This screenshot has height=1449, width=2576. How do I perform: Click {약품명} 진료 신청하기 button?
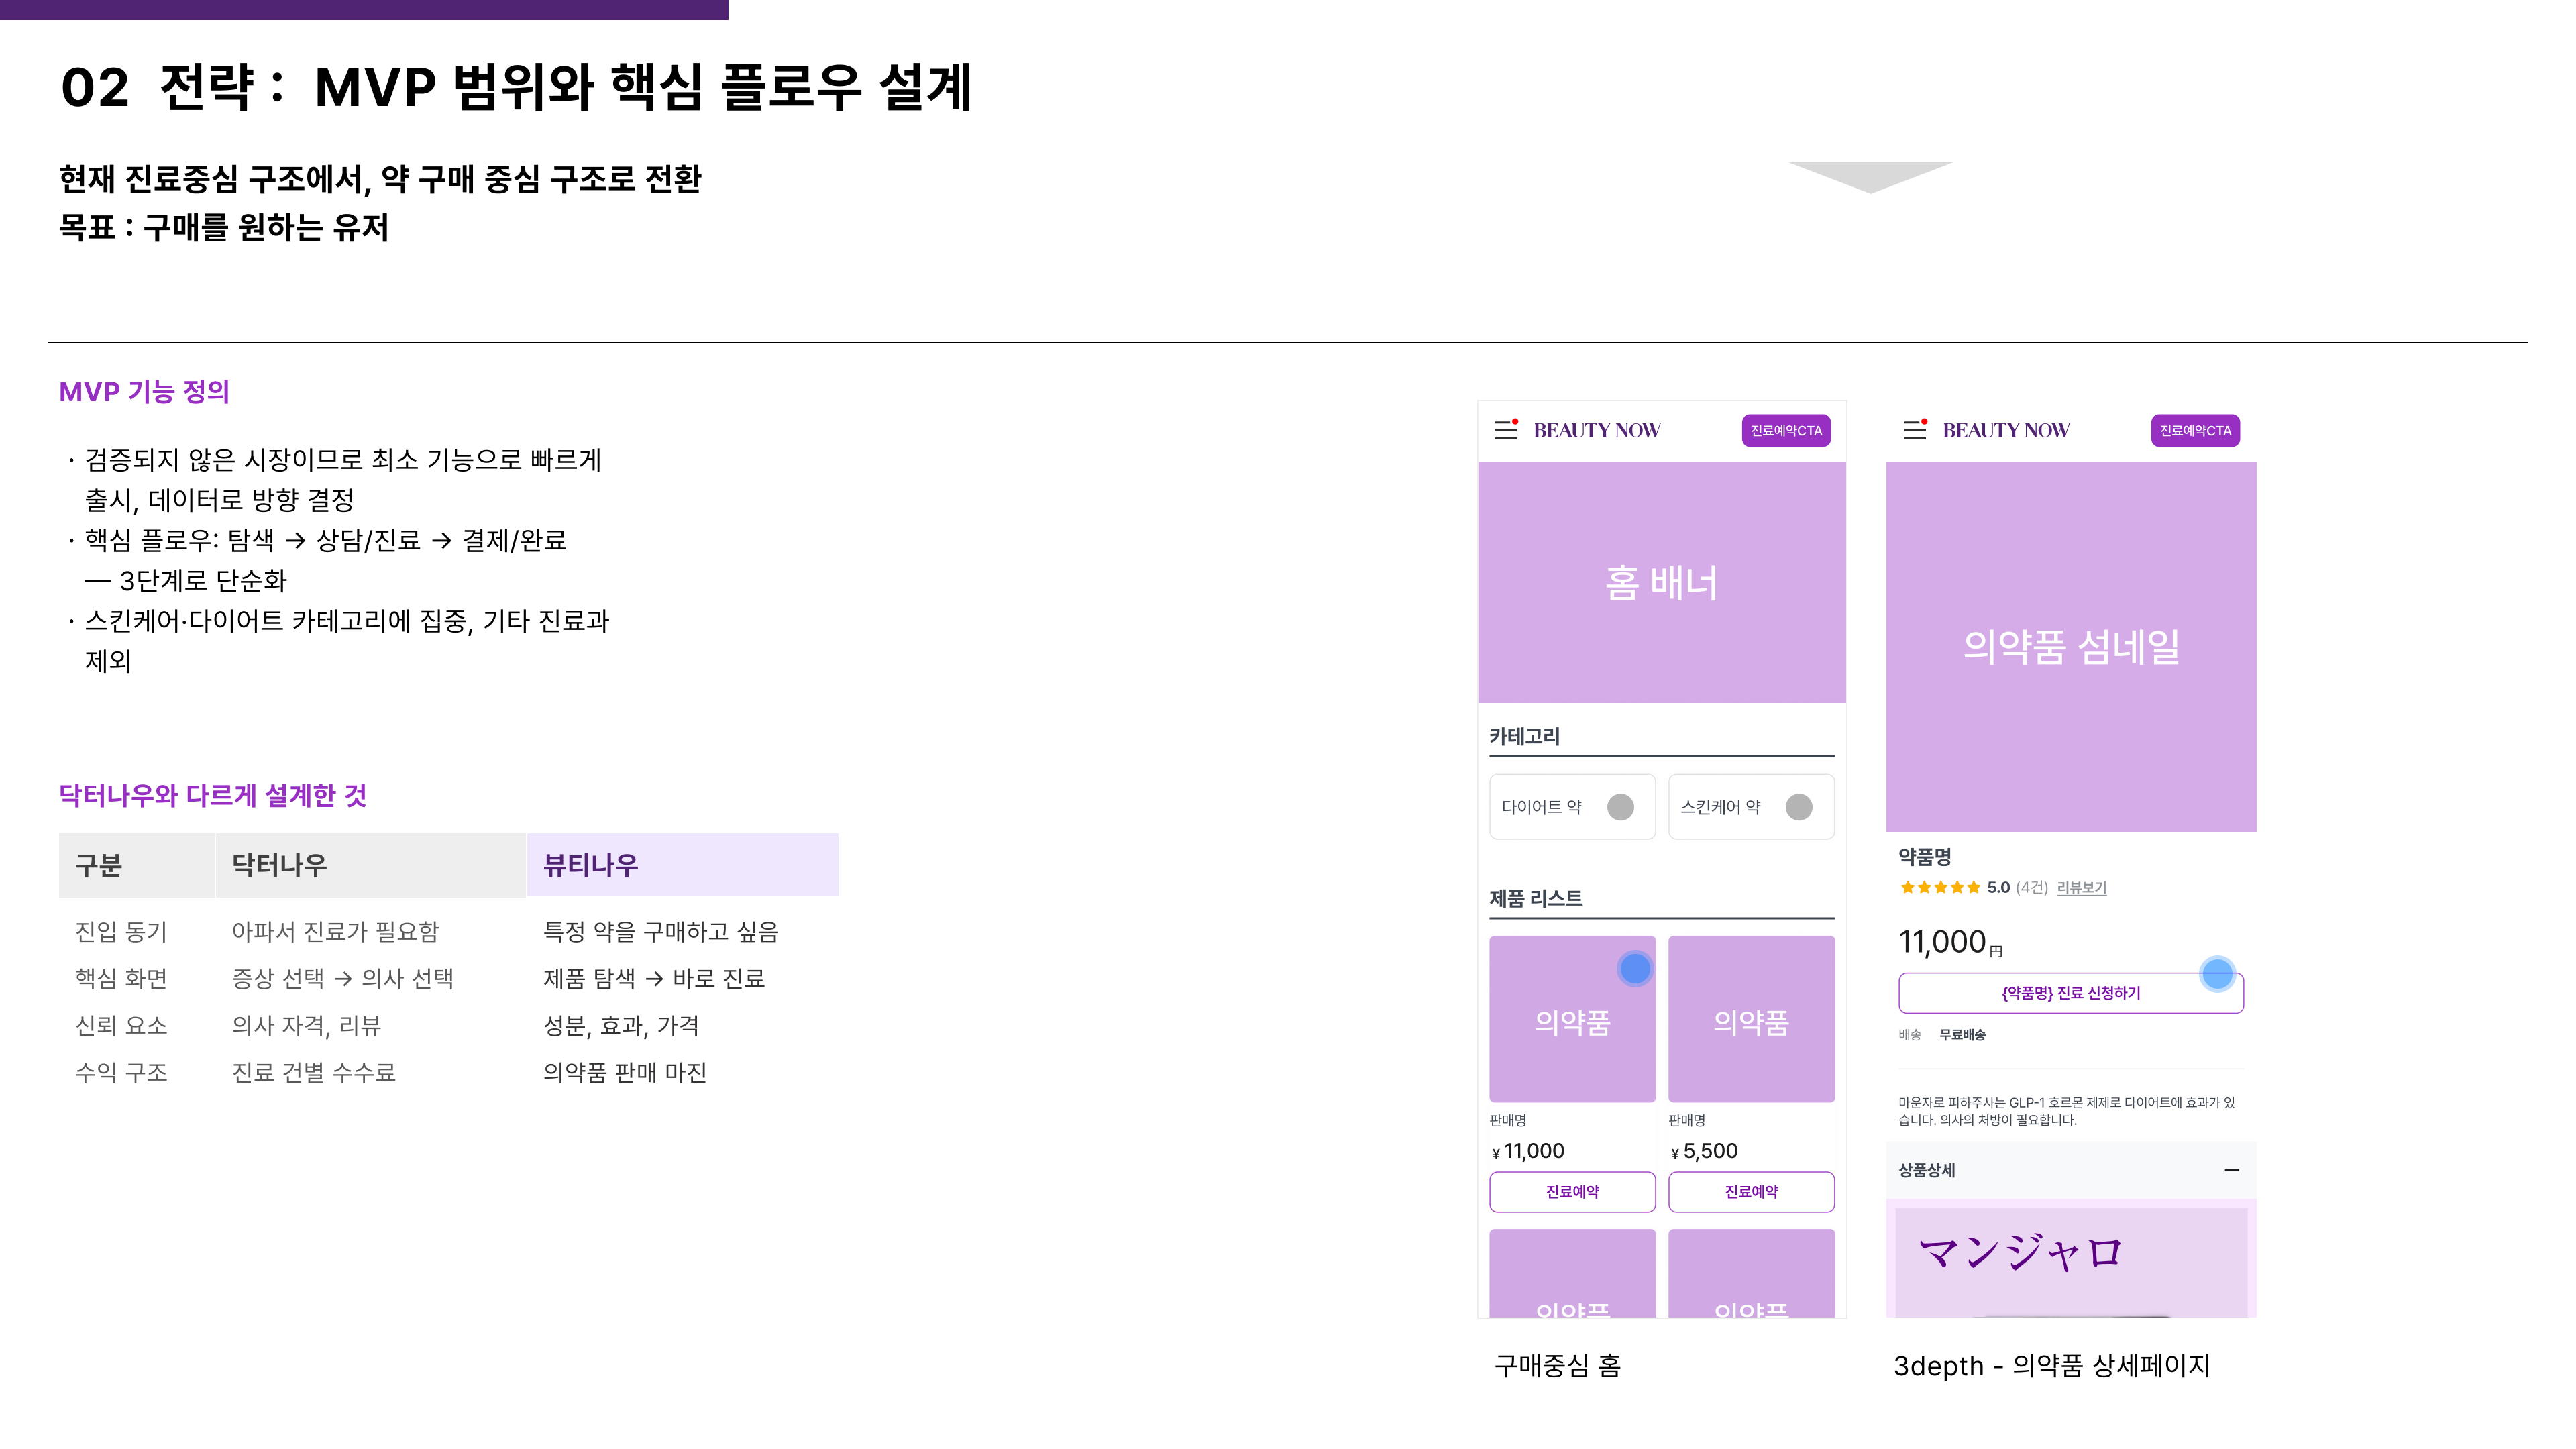click(2071, 993)
